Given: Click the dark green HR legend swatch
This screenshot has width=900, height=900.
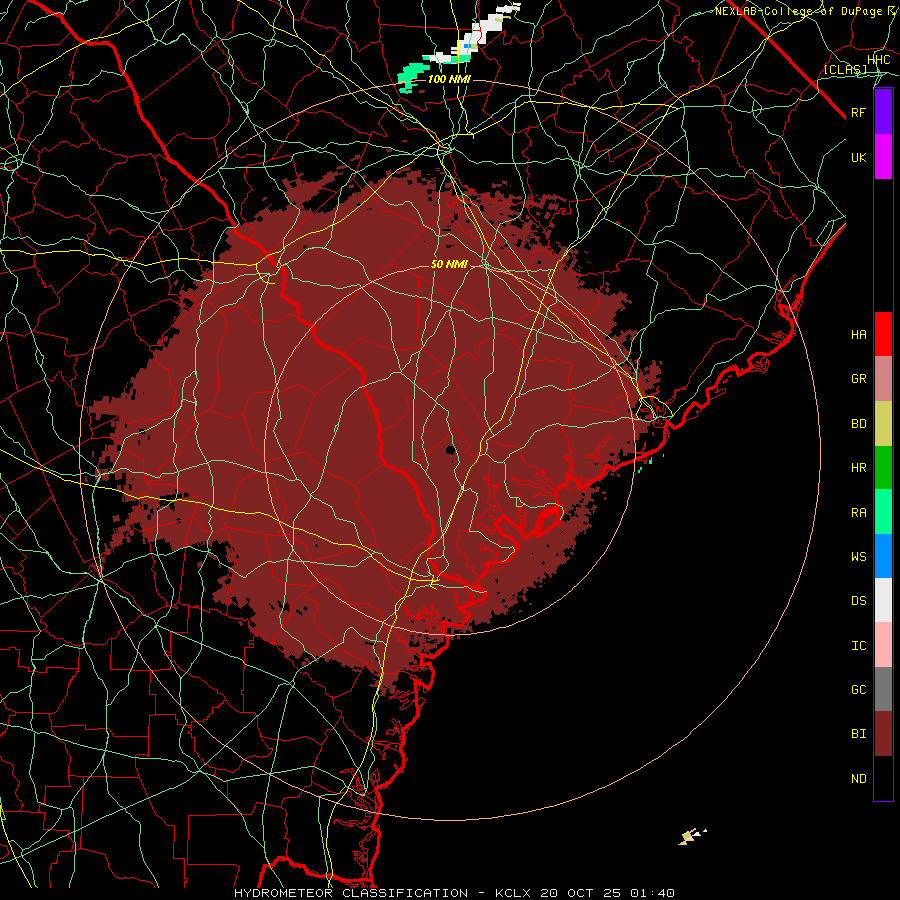Looking at the screenshot, I should point(883,468).
